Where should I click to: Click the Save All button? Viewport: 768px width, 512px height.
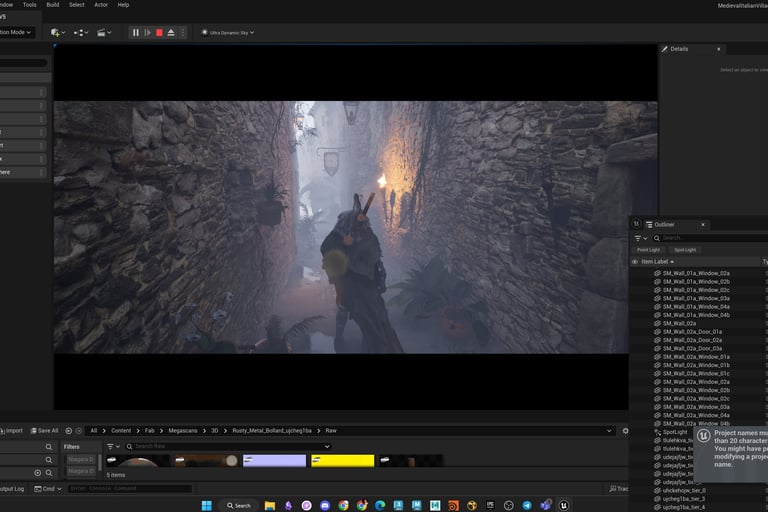coord(44,431)
